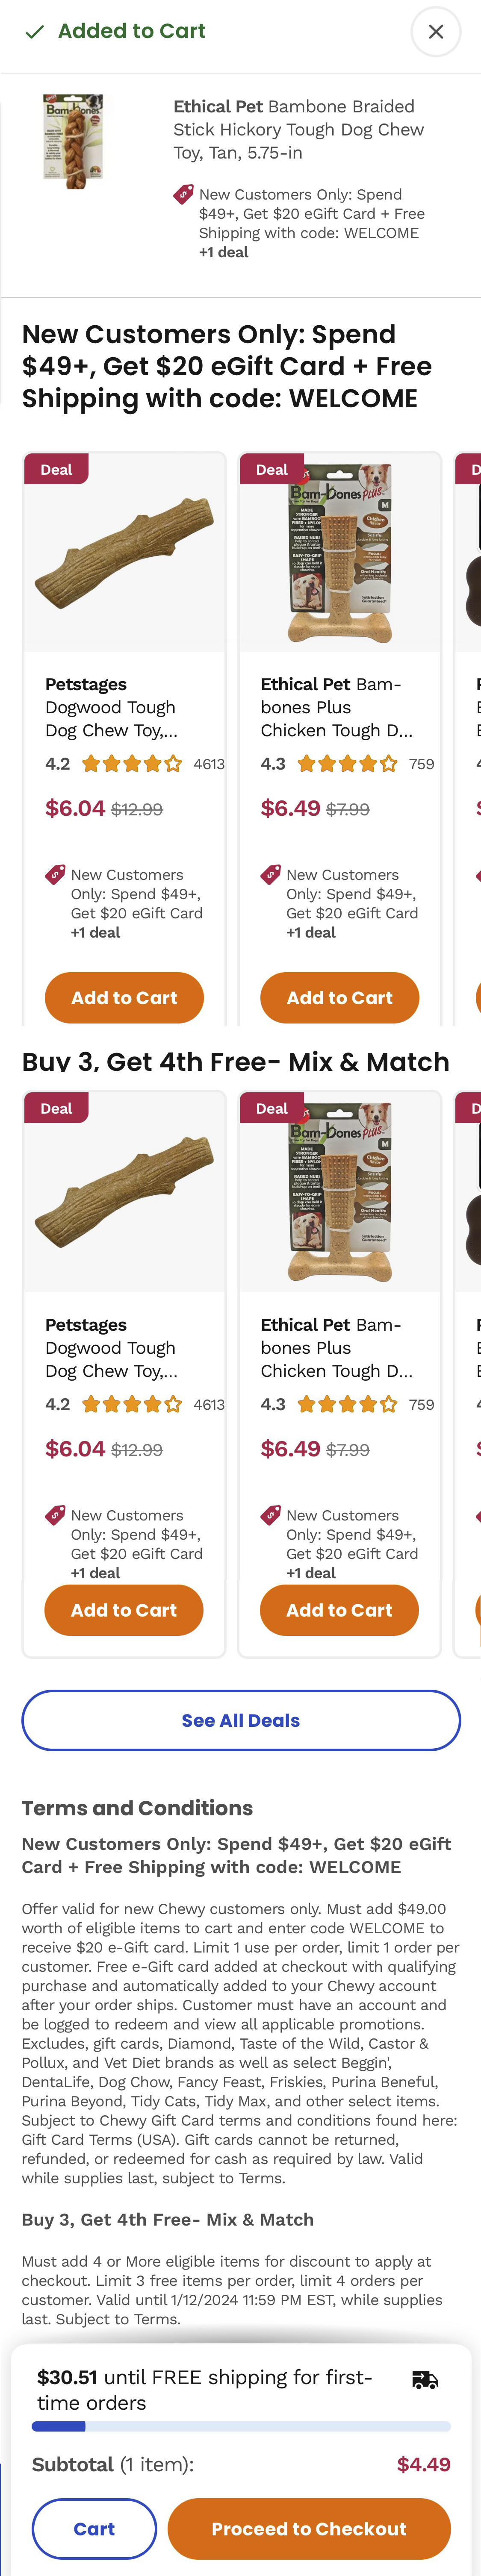Click promo tag icon on first Bam-bones Plus card
Viewport: 481px width, 2576px height.
click(270, 875)
